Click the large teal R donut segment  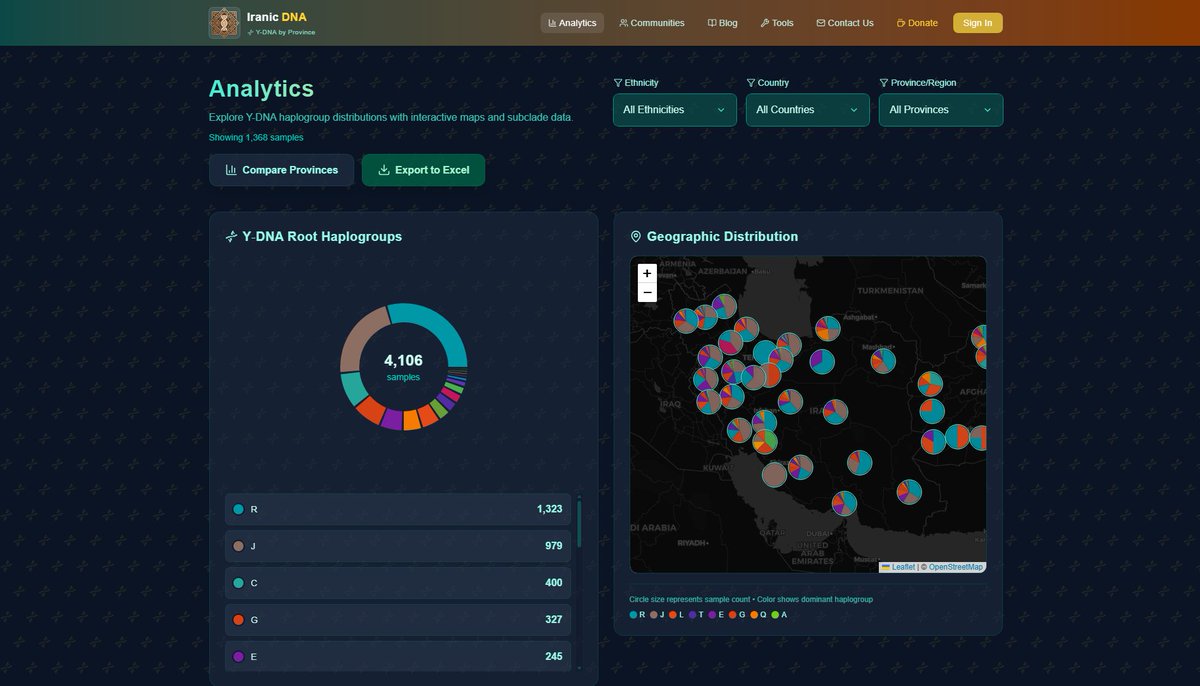(442, 326)
